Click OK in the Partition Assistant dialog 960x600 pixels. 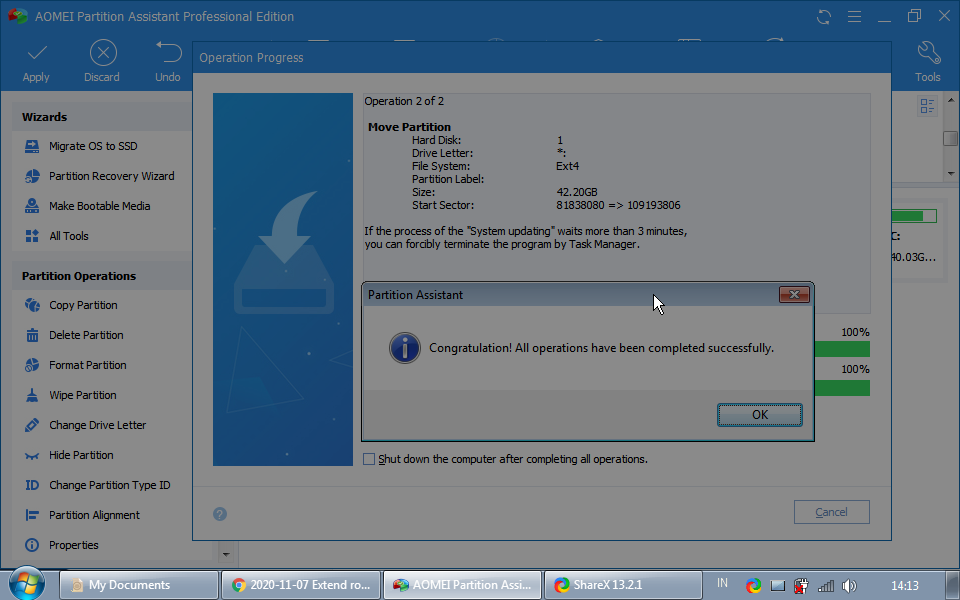(x=760, y=414)
